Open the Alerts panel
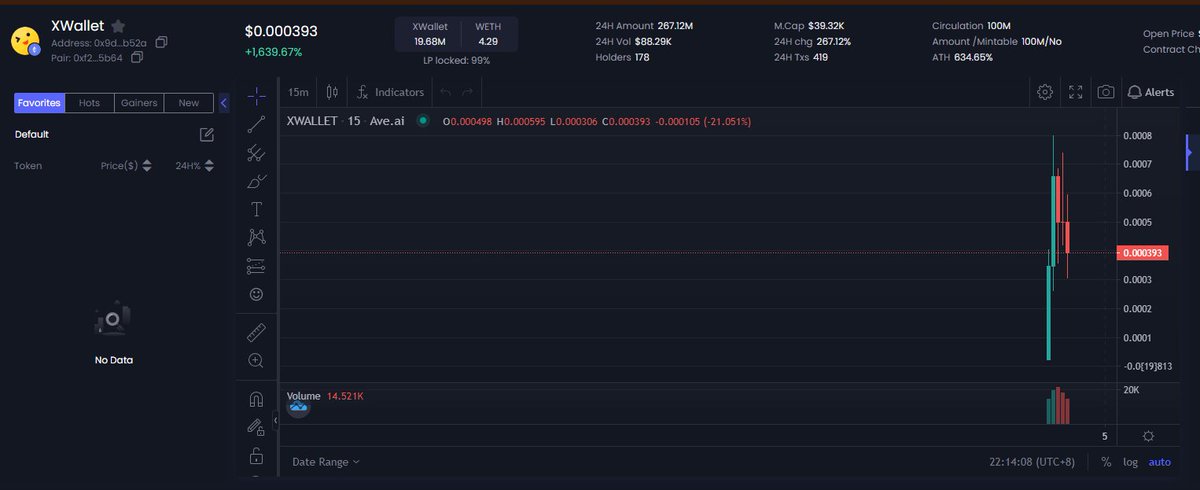Screen dimensions: 1200x490 [1151, 92]
